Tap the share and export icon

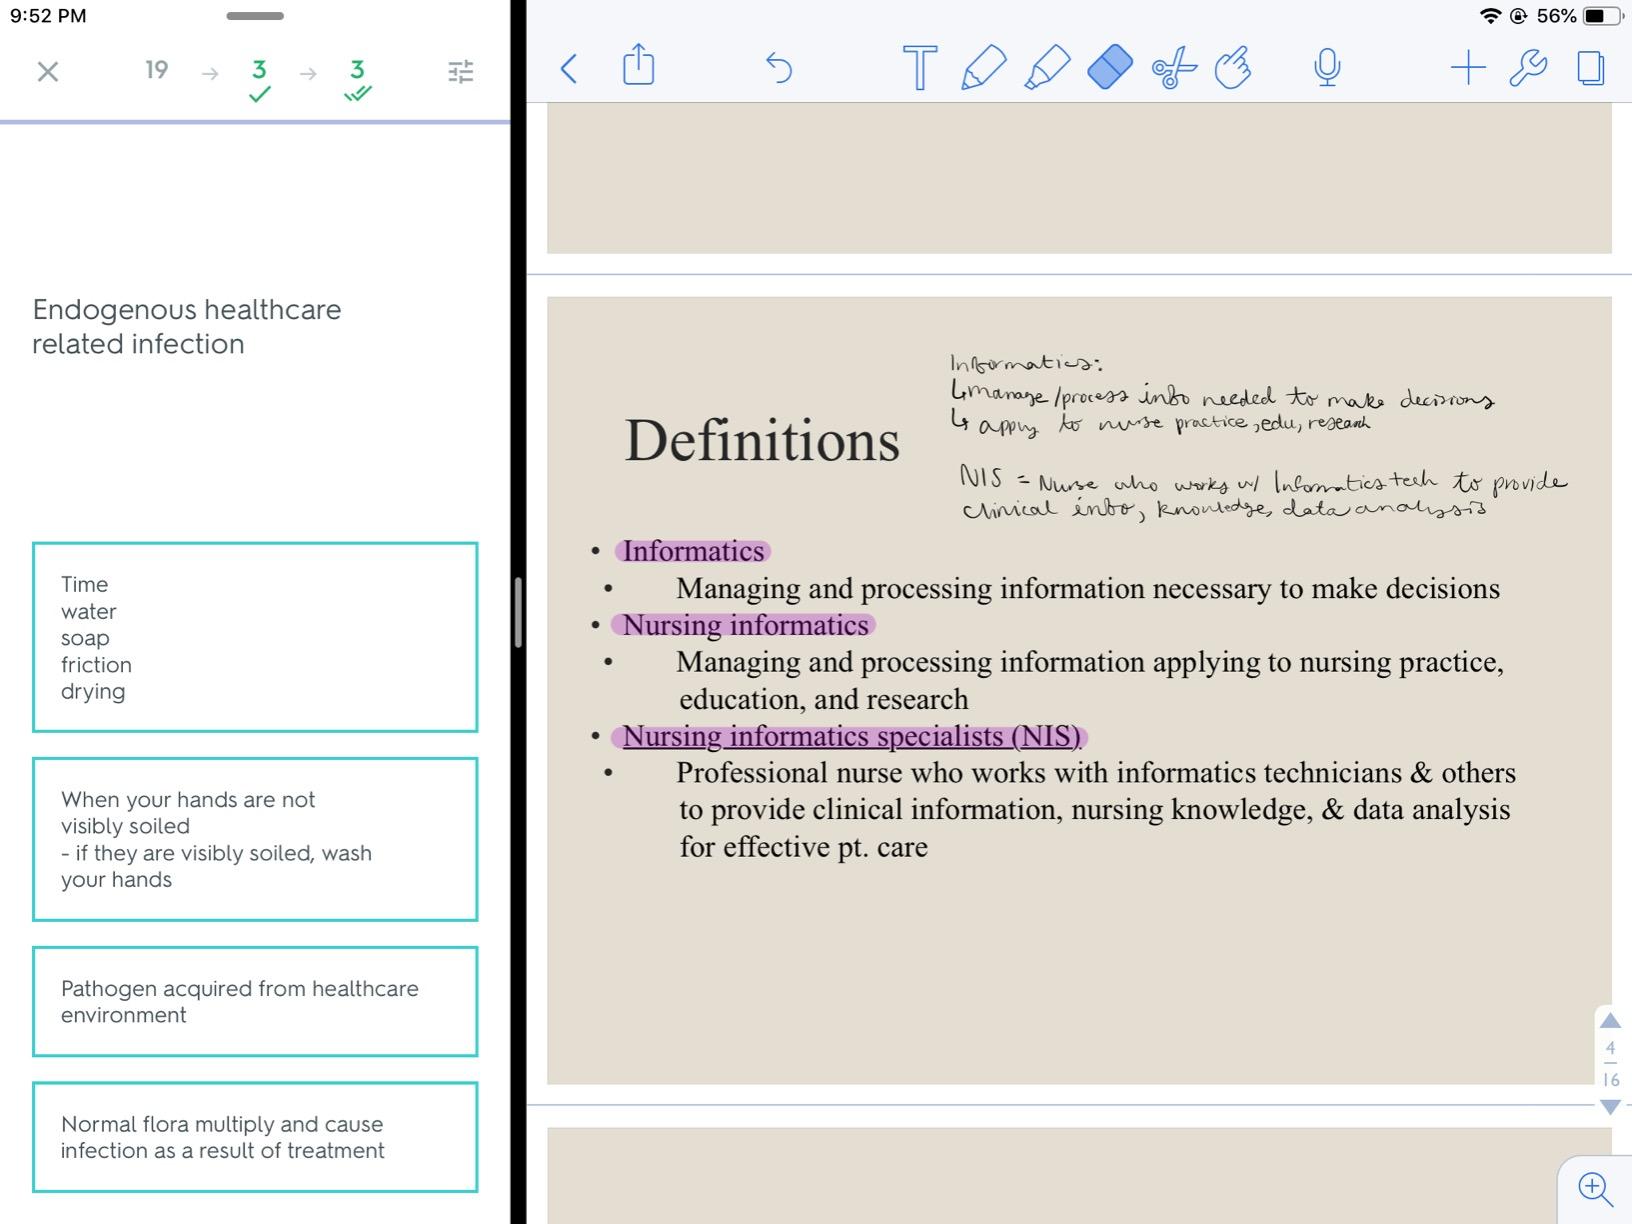[638, 65]
